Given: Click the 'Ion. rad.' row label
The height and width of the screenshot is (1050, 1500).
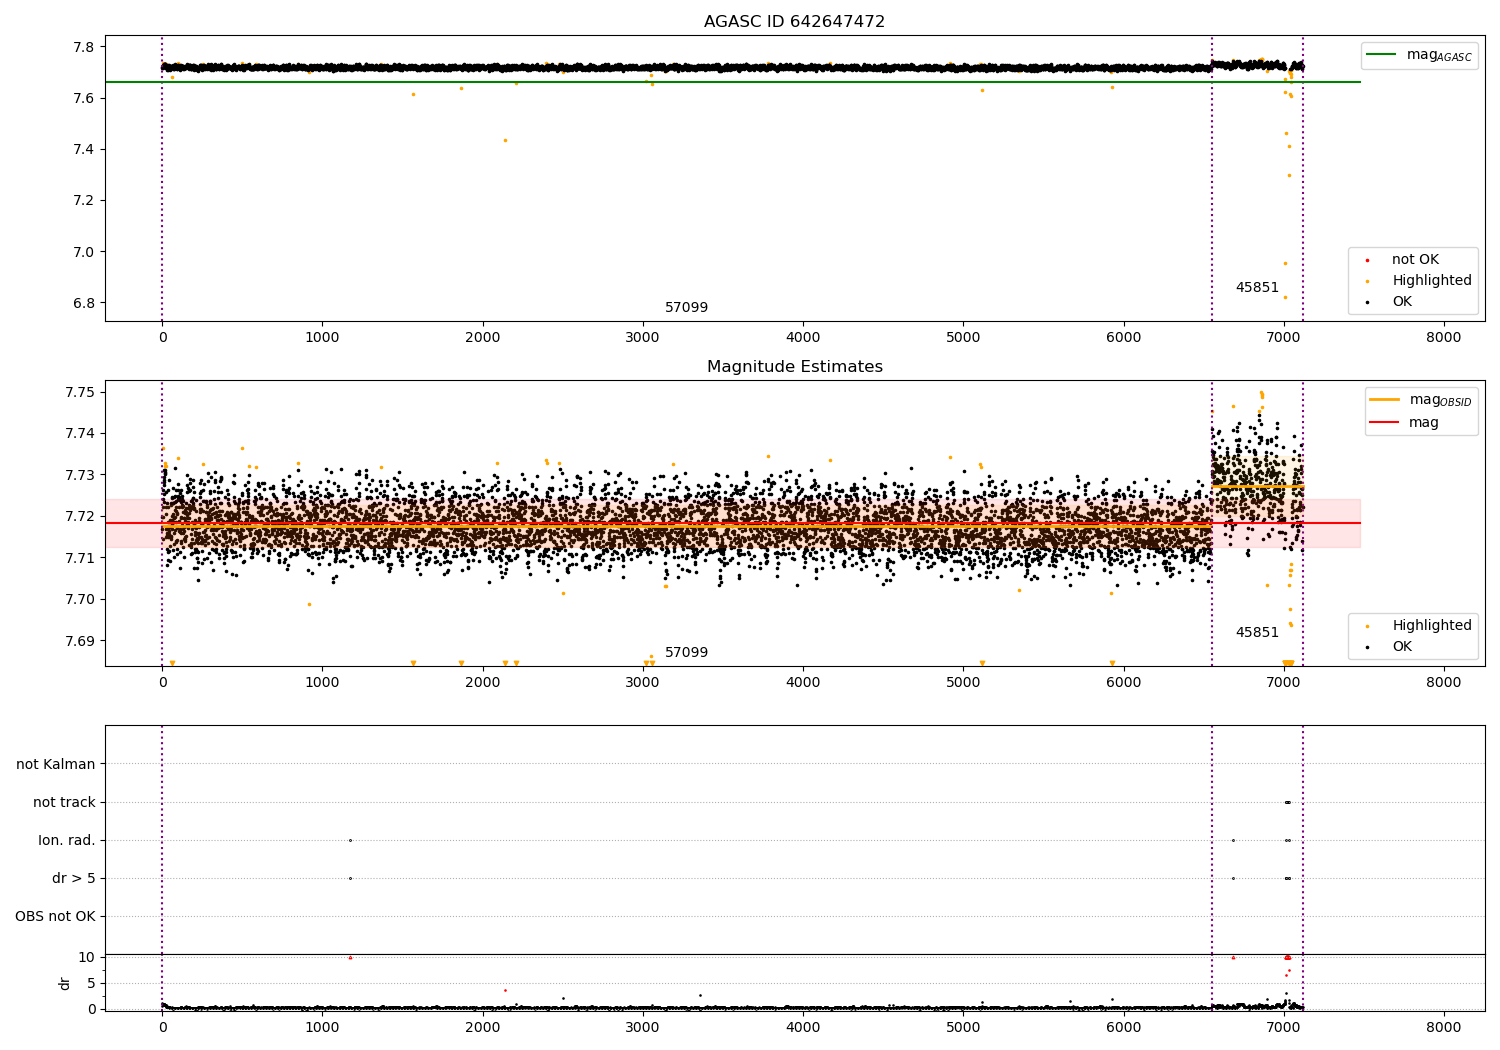Looking at the screenshot, I should click(x=67, y=841).
